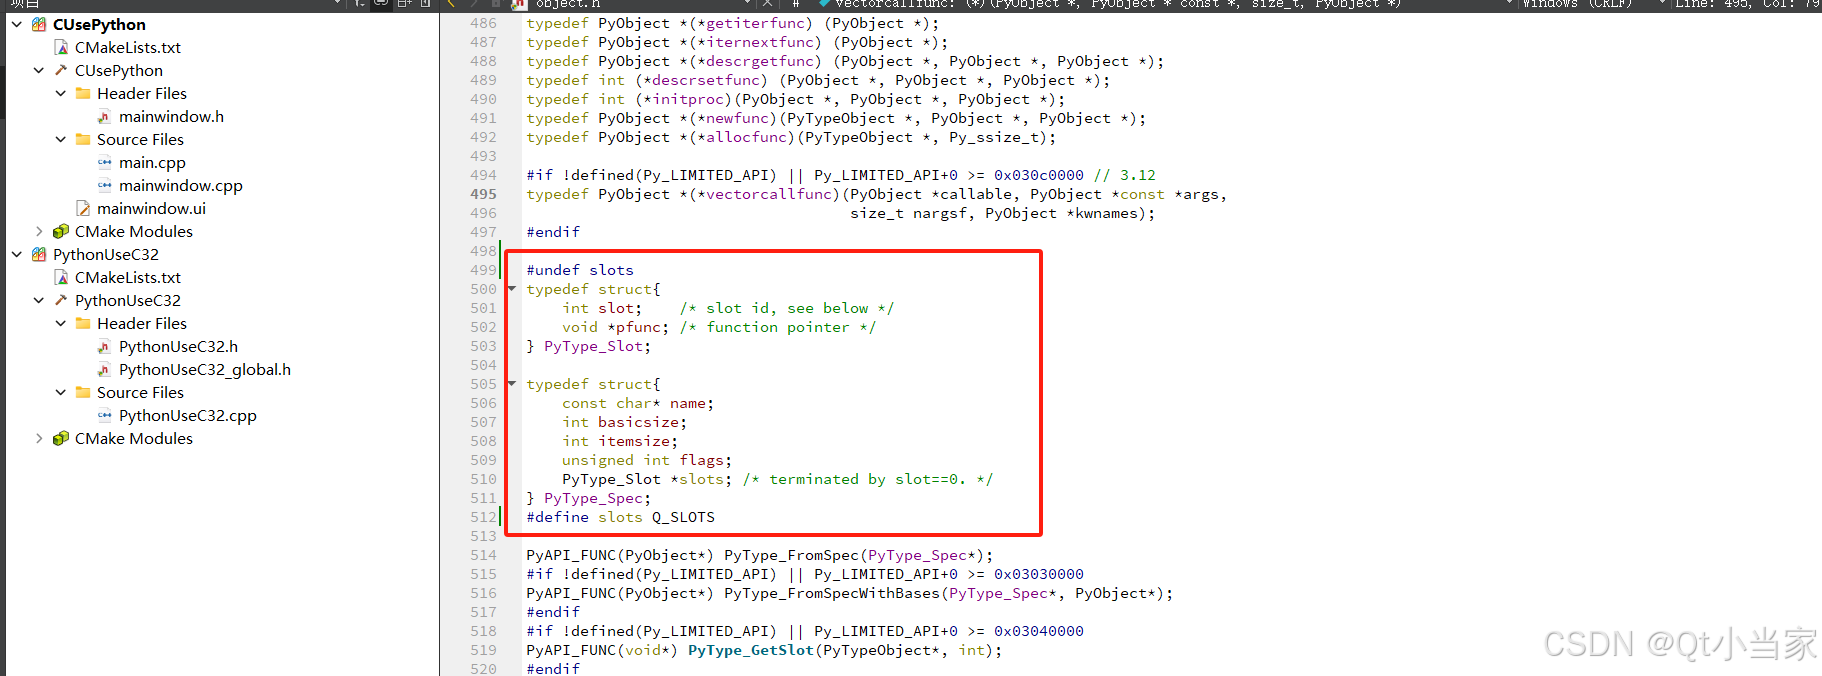Click the CUsePython hammer target icon
Image resolution: width=1822 pixels, height=676 pixels.
point(61,70)
